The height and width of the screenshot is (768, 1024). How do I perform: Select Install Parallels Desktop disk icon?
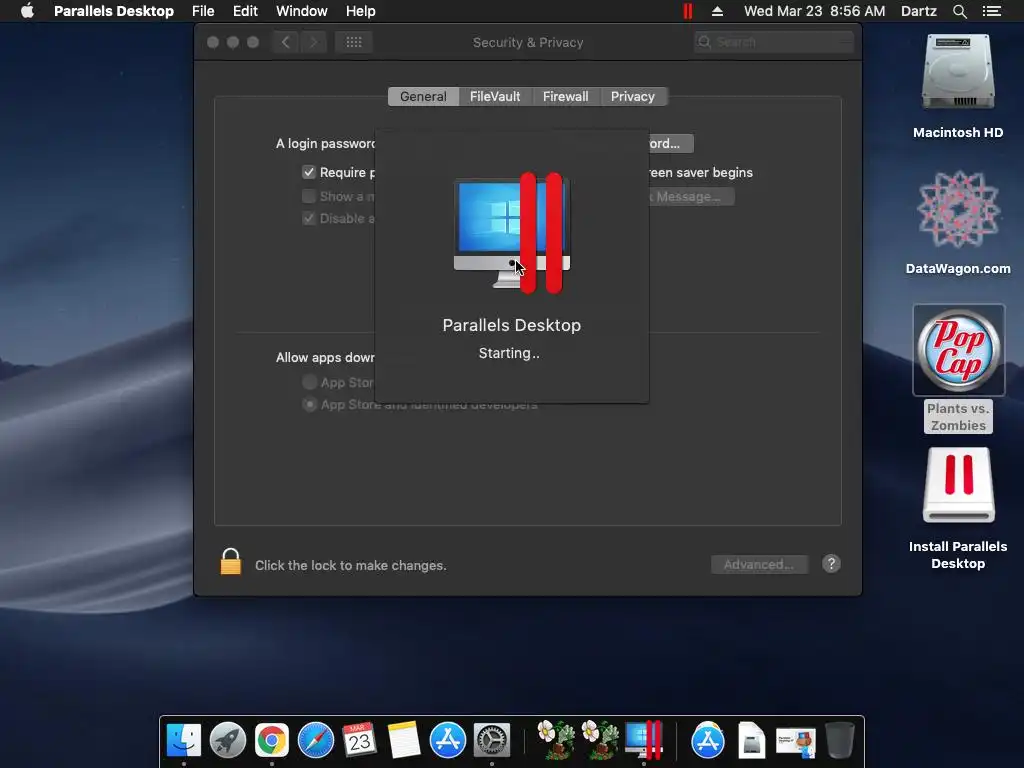tap(958, 485)
